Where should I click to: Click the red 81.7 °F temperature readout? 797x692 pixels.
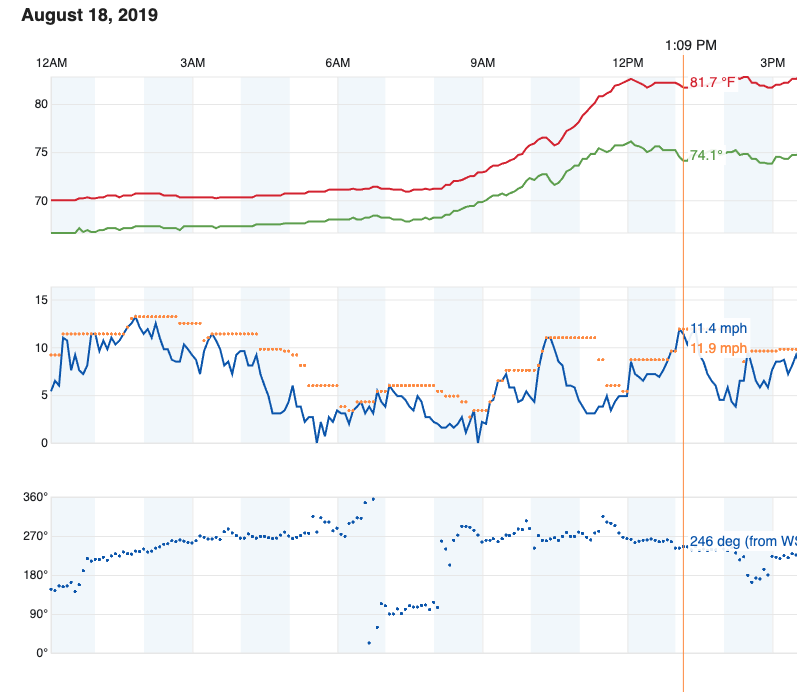(713, 83)
